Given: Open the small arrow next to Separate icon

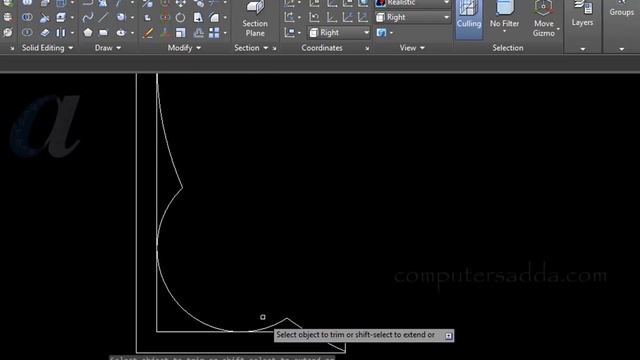Looking at the screenshot, I should (72, 33).
